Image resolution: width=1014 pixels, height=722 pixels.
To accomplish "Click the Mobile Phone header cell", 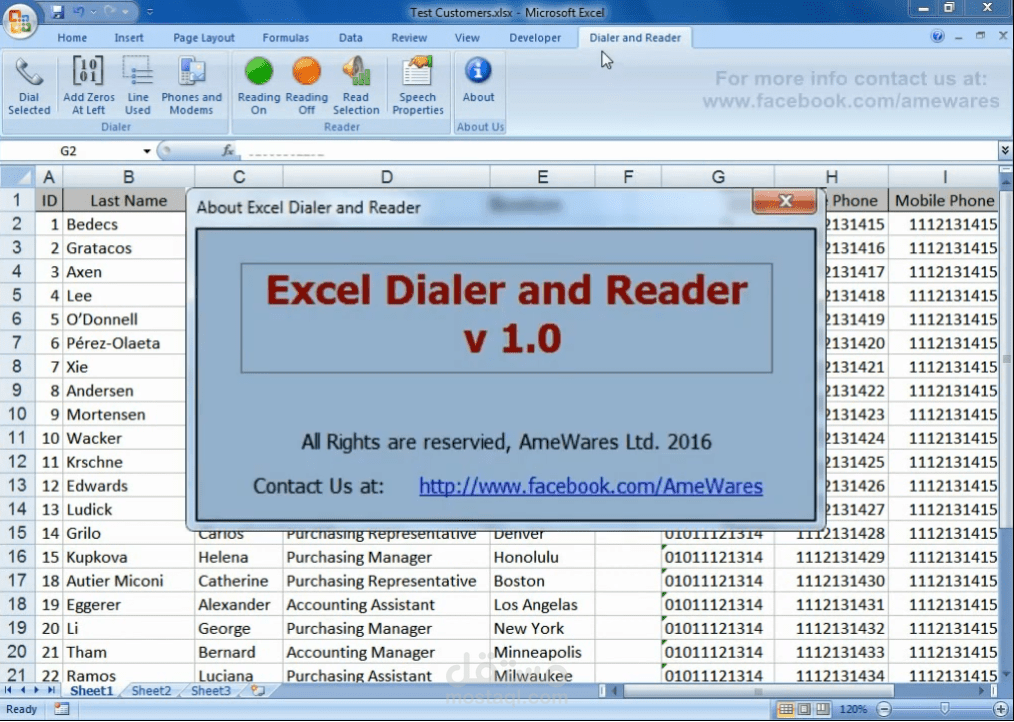I will coord(944,201).
